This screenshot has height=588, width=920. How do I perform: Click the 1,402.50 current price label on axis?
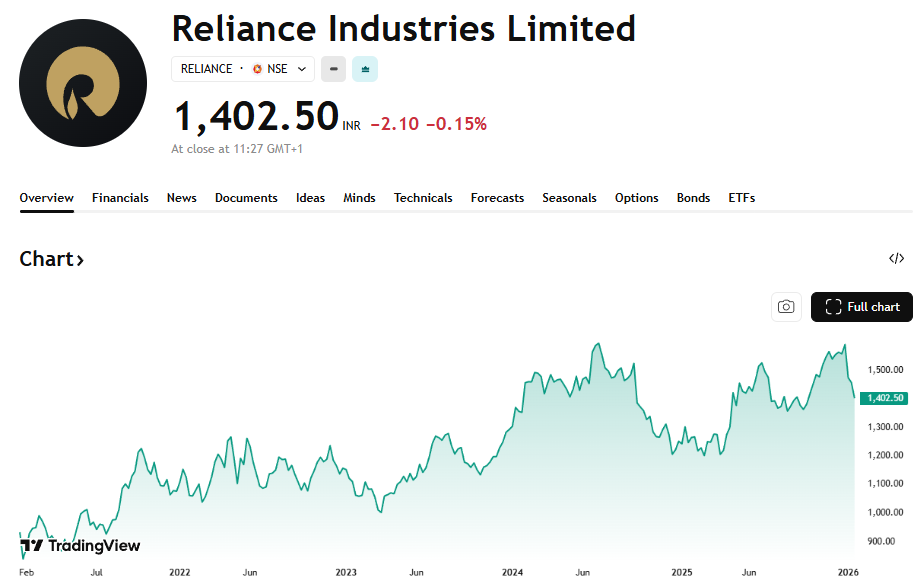[885, 398]
